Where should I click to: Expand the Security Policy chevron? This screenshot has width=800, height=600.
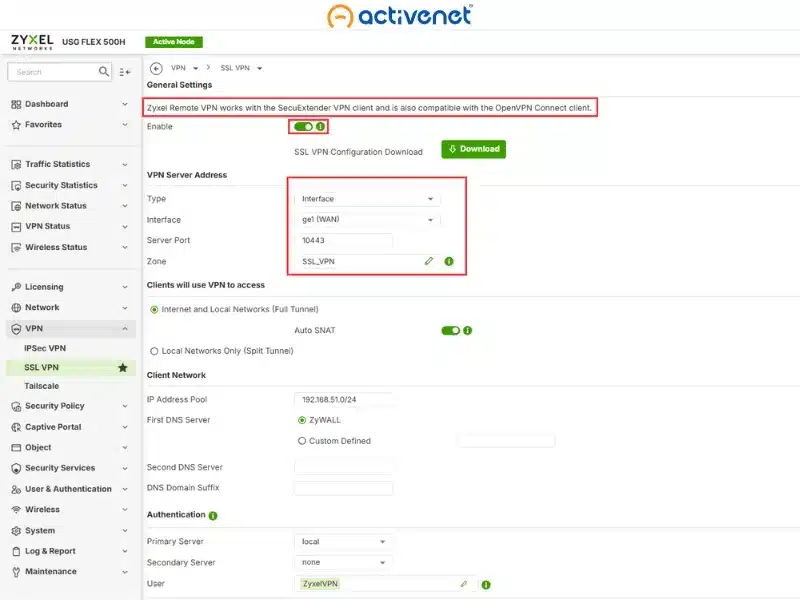125,406
